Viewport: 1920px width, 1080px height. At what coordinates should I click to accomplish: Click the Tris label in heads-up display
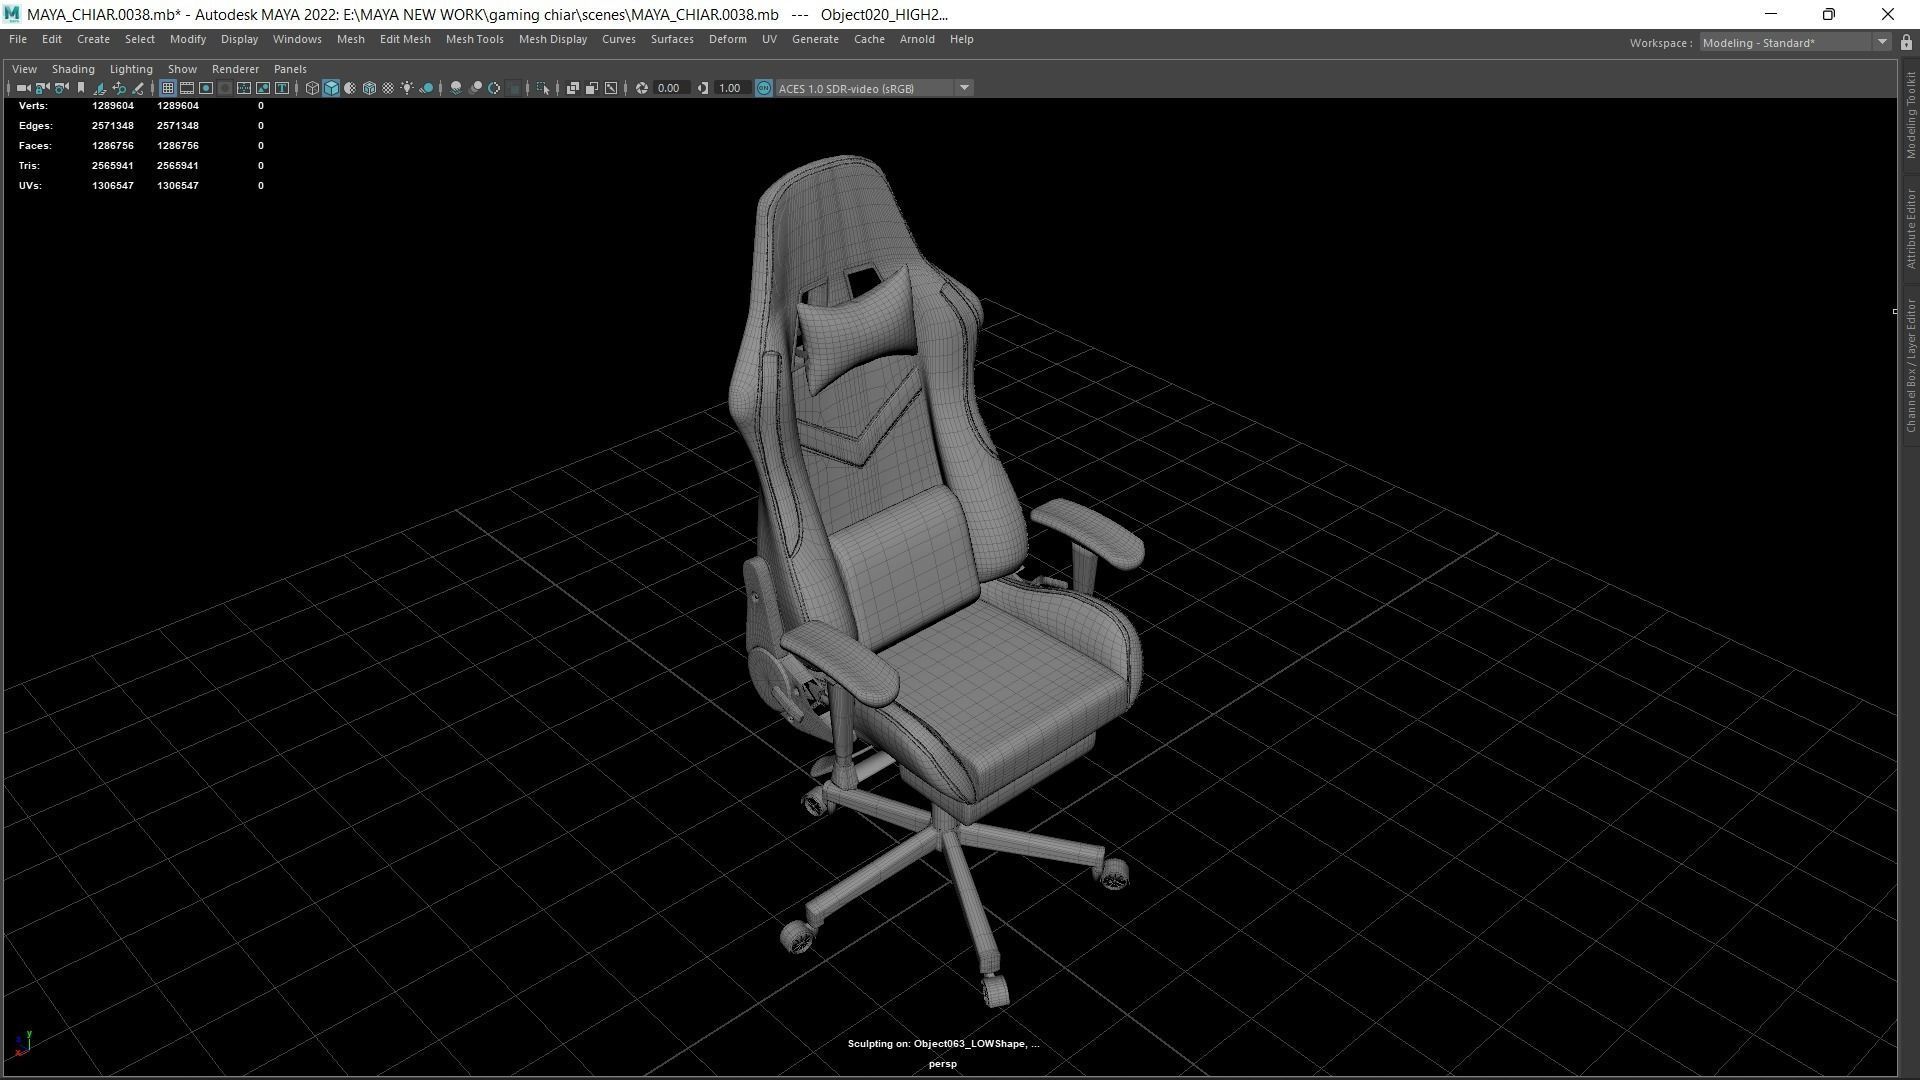(x=29, y=165)
